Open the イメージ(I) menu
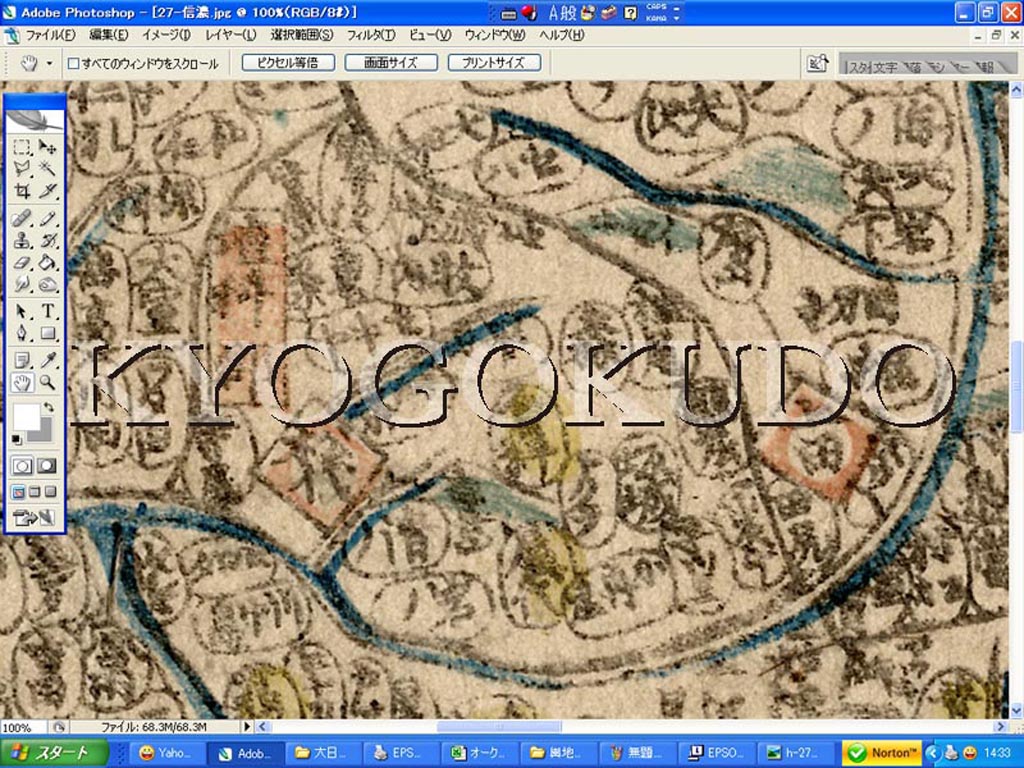Image resolution: width=1024 pixels, height=768 pixels. pyautogui.click(x=167, y=35)
